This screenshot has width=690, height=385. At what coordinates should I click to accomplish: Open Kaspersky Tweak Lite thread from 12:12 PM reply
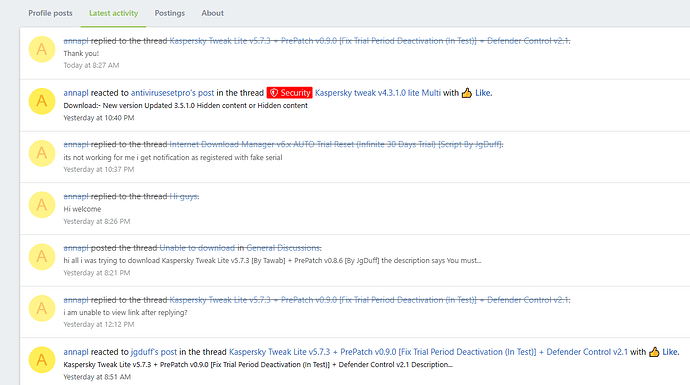tap(369, 300)
